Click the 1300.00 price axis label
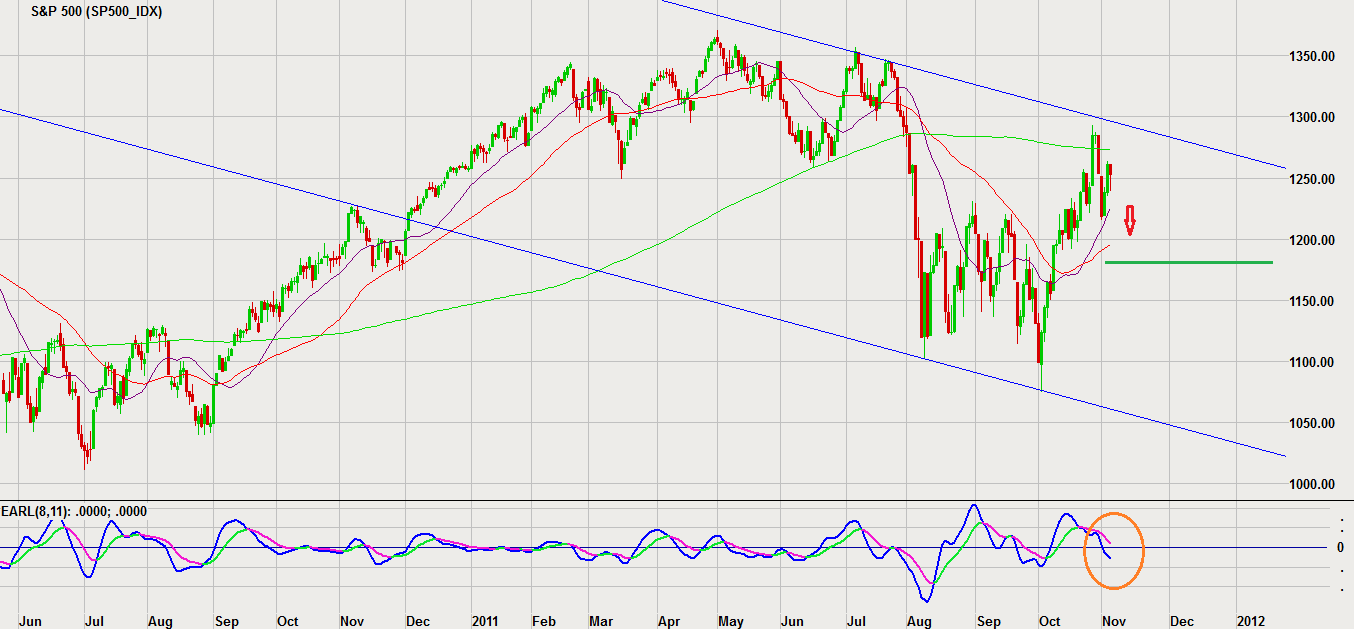1354x629 pixels. [x=1310, y=118]
